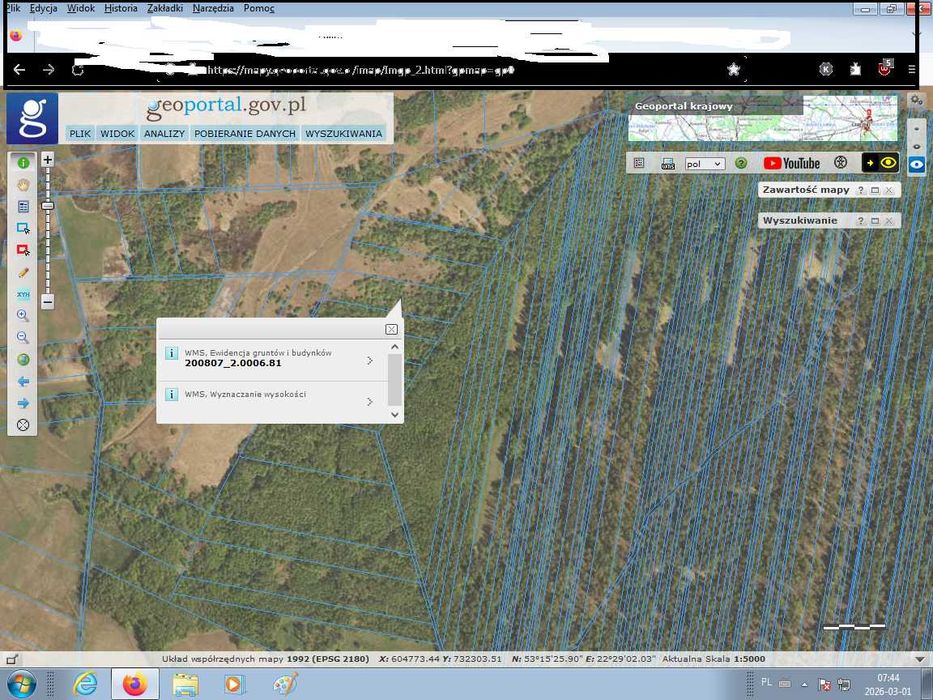
Task: Open the geoportal g logo home
Action: click(32, 118)
